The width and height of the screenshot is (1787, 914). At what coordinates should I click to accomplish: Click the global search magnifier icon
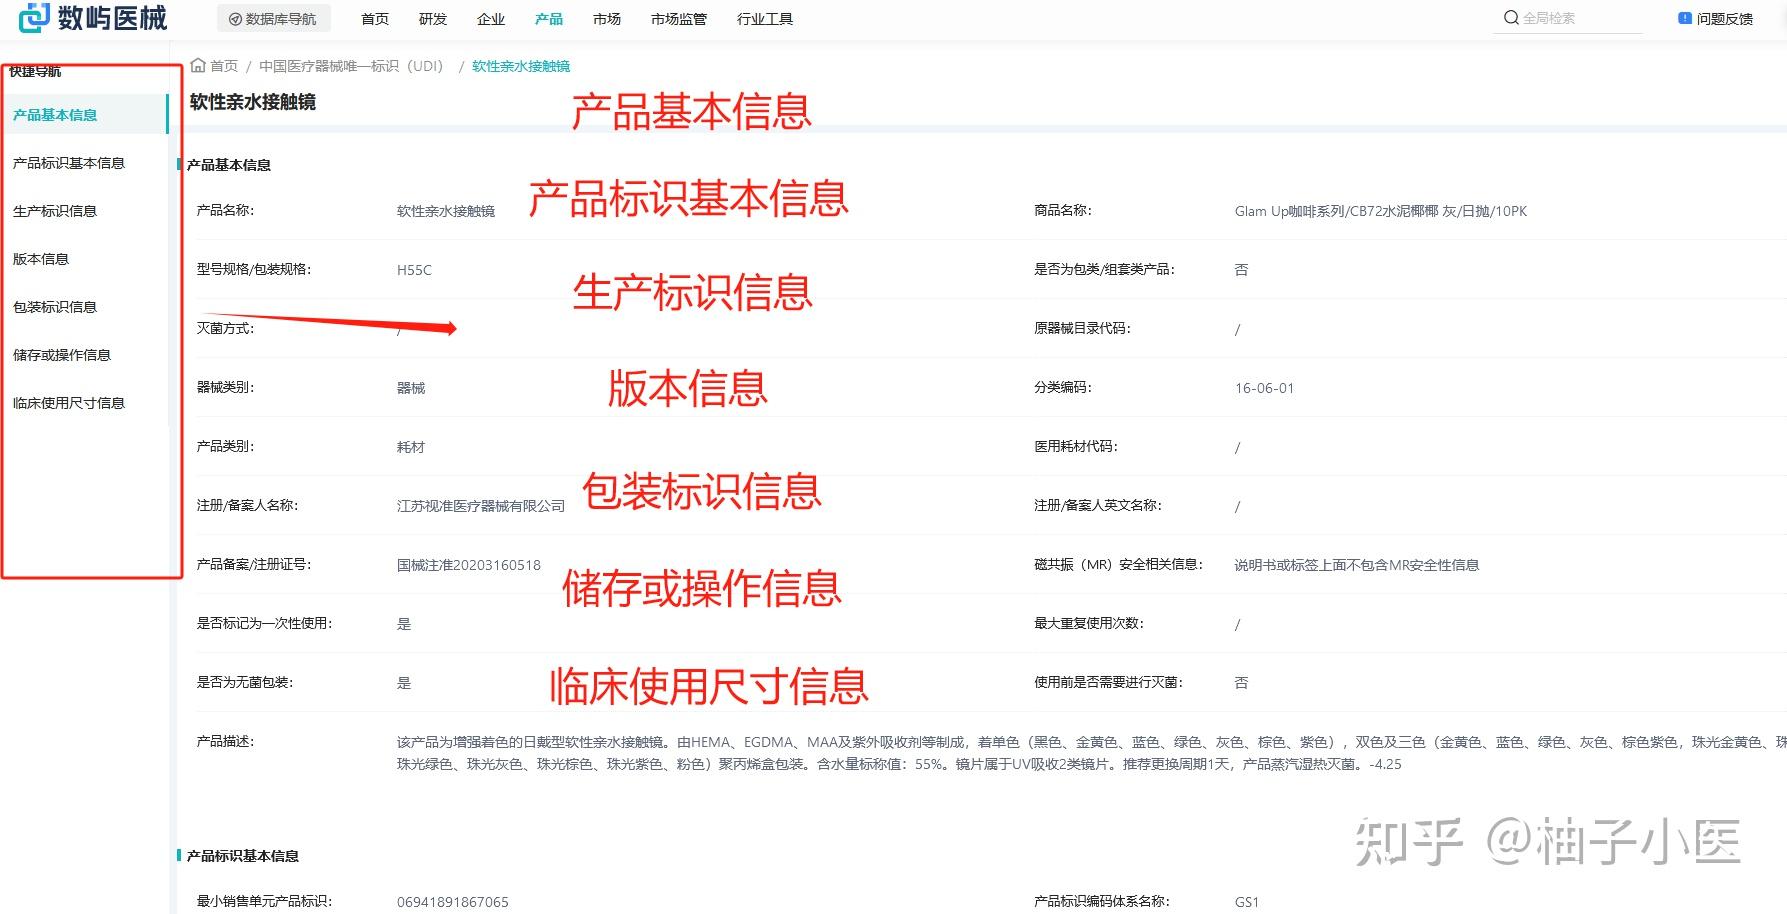point(1510,17)
